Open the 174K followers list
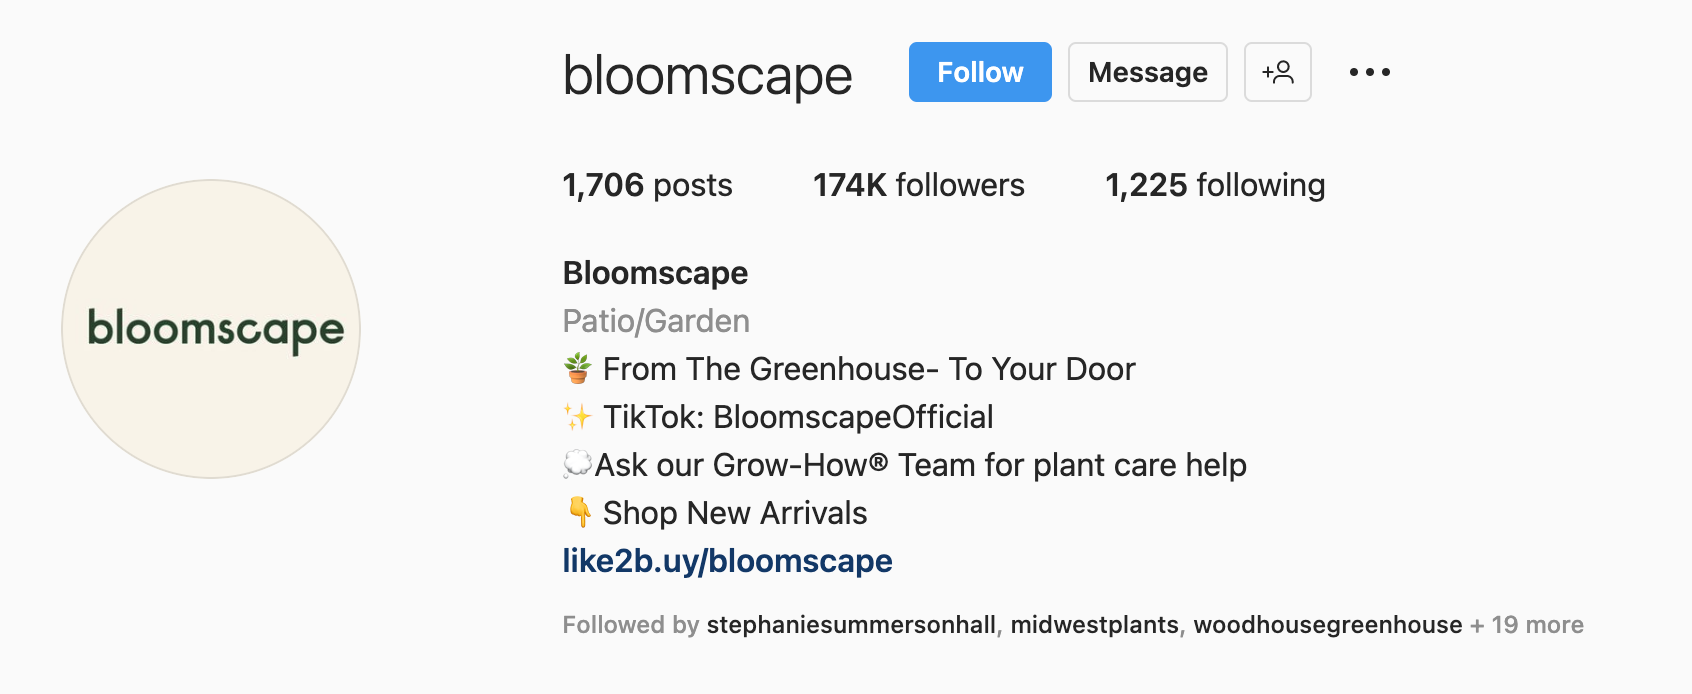1692x694 pixels. pyautogui.click(x=918, y=185)
